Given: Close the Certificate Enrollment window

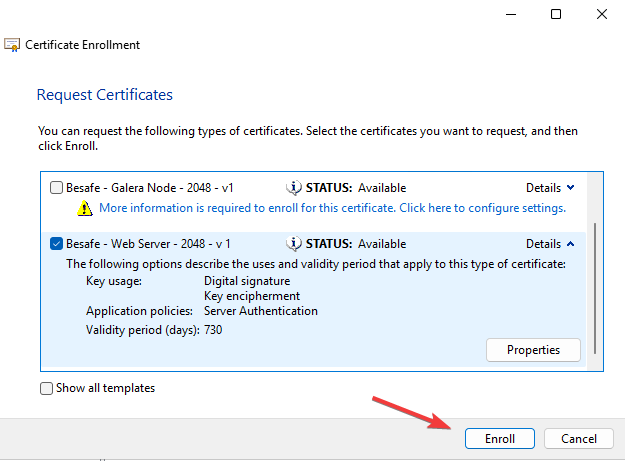Looking at the screenshot, I should pyautogui.click(x=601, y=14).
